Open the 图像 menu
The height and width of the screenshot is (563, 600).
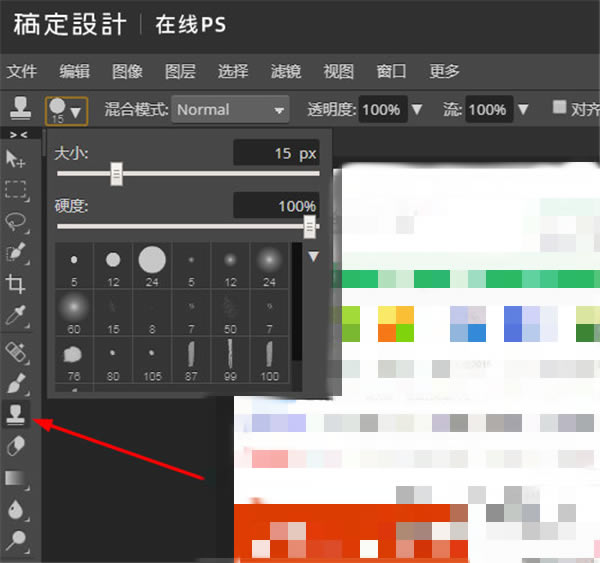pyautogui.click(x=127, y=72)
